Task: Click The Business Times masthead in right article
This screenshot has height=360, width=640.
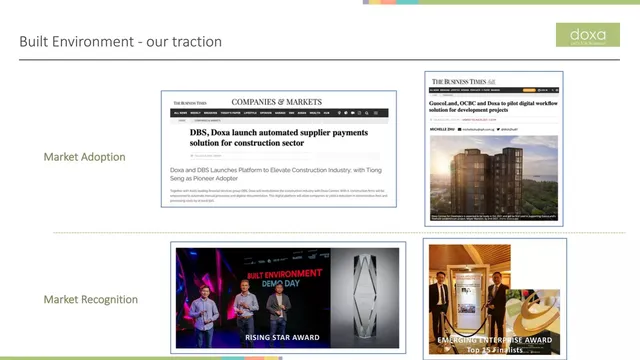Action: pyautogui.click(x=463, y=82)
